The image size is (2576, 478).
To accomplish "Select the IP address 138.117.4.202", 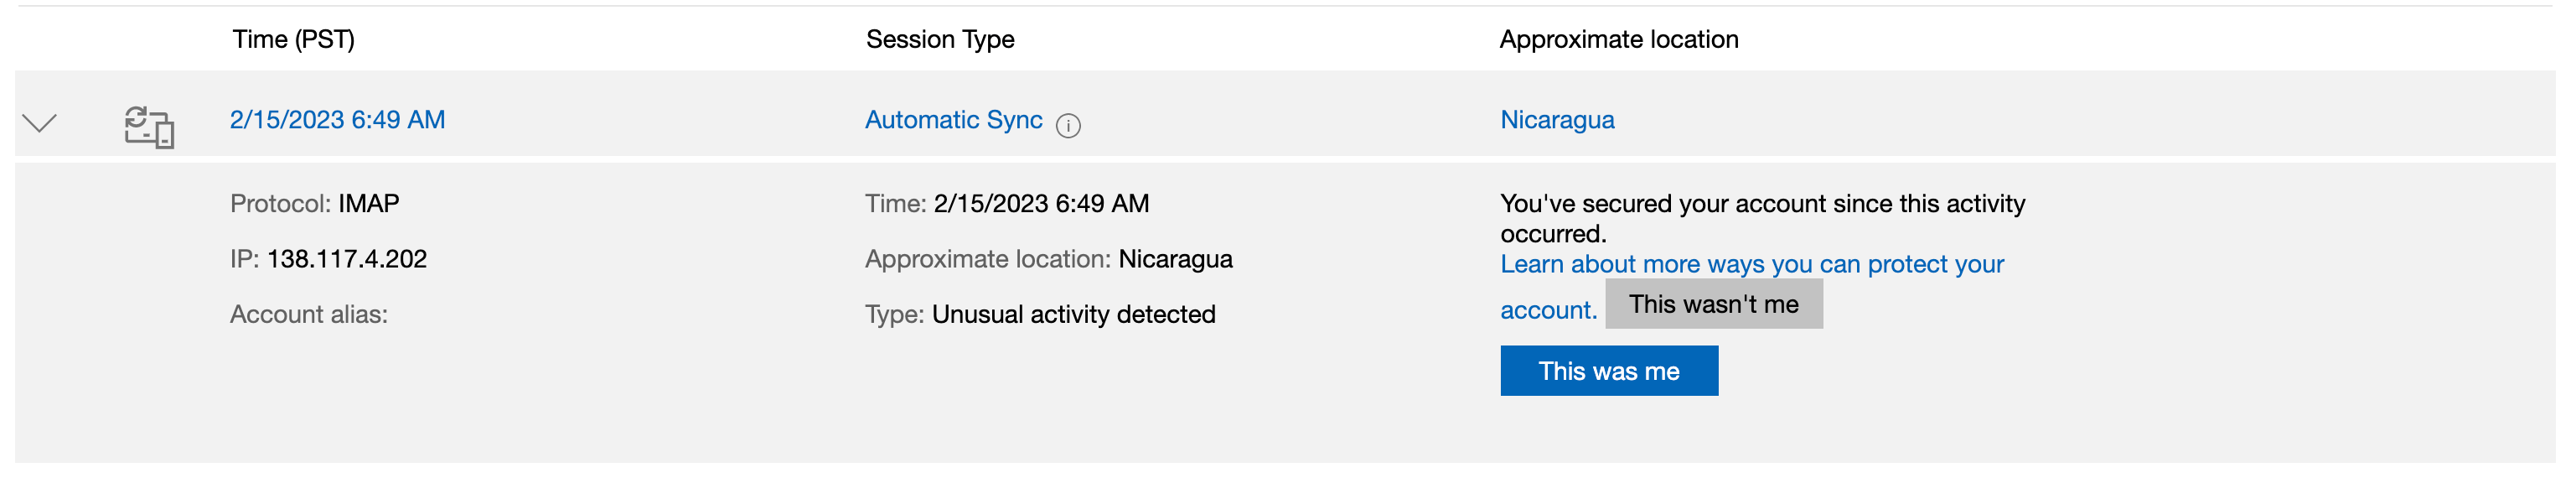I will (x=346, y=259).
